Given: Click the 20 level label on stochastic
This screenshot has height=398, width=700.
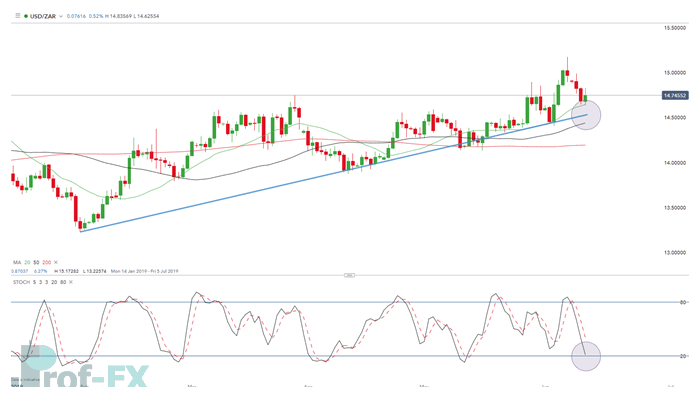Looking at the screenshot, I should 683,356.
